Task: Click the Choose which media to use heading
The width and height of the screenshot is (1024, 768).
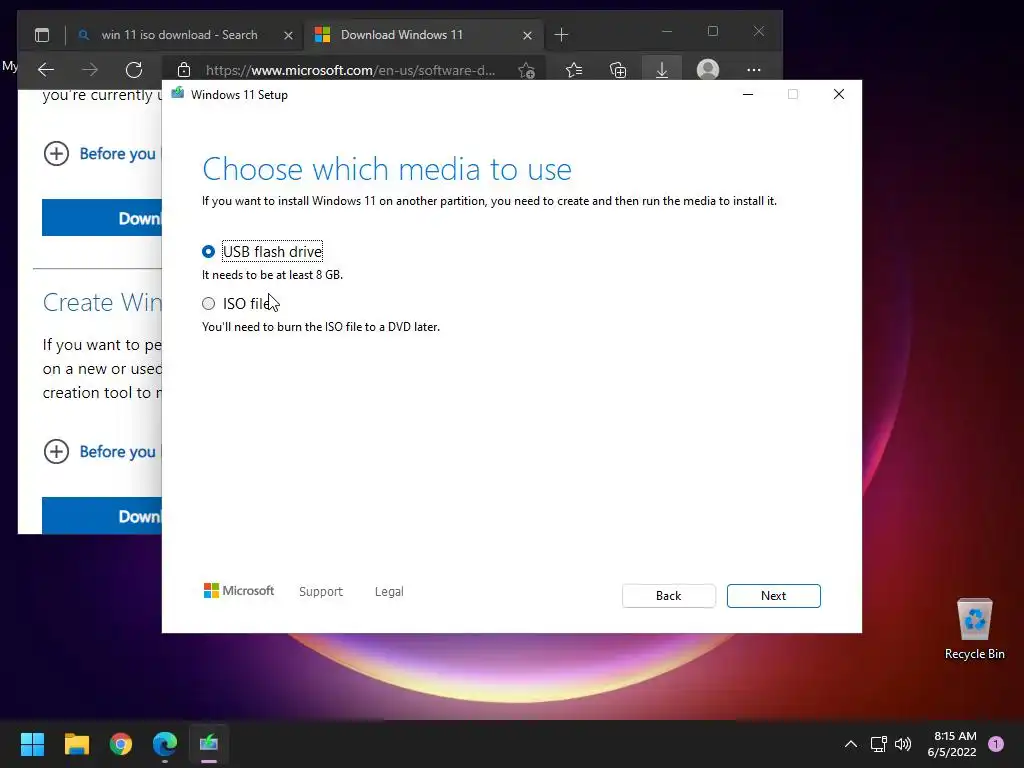Action: pos(387,169)
